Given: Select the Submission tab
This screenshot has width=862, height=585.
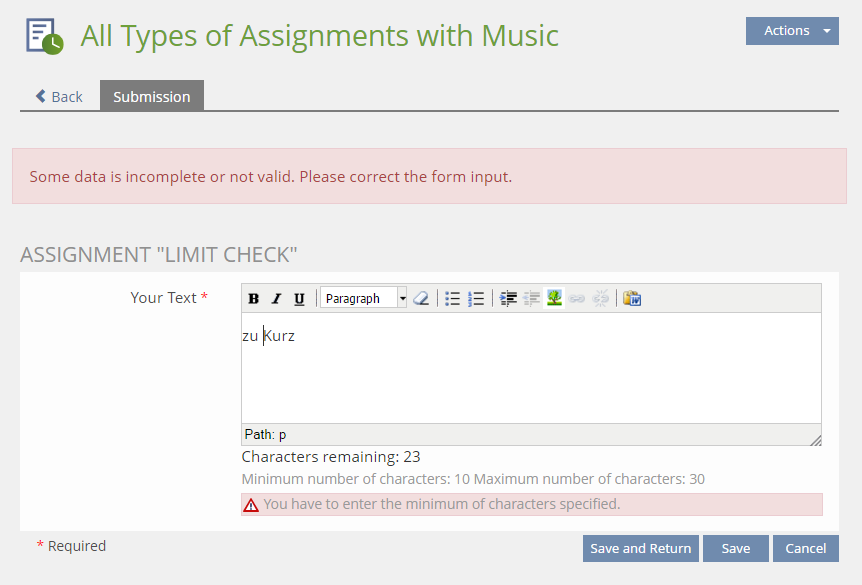Looking at the screenshot, I should tap(152, 97).
